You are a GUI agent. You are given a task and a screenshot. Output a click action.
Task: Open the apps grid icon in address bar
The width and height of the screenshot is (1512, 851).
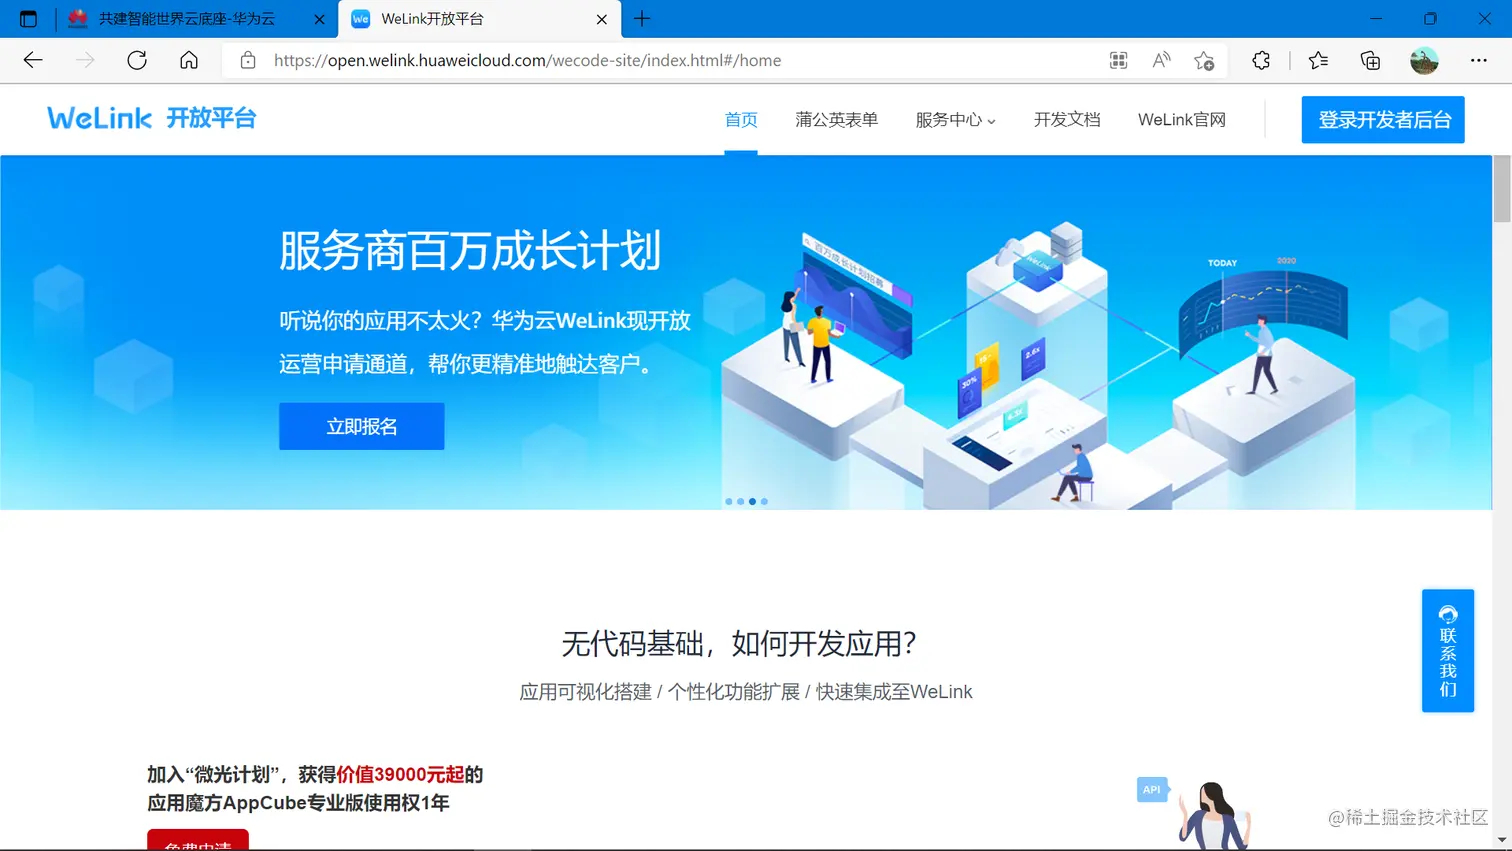point(1118,60)
